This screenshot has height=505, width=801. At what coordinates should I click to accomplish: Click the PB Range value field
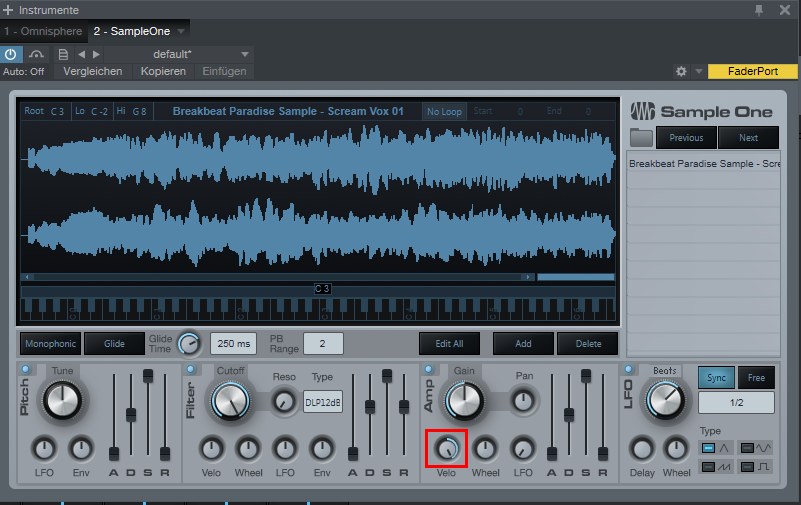pos(323,344)
